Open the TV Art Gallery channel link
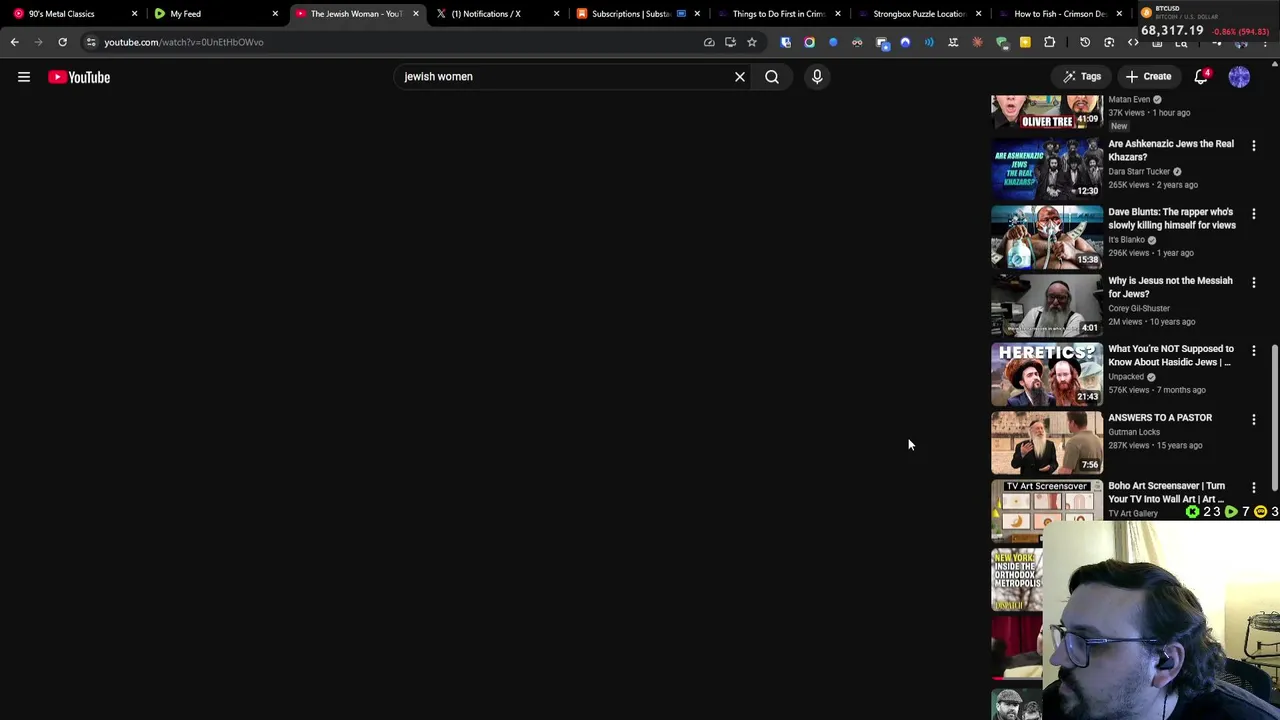The width and height of the screenshot is (1280, 720). [x=1133, y=514]
